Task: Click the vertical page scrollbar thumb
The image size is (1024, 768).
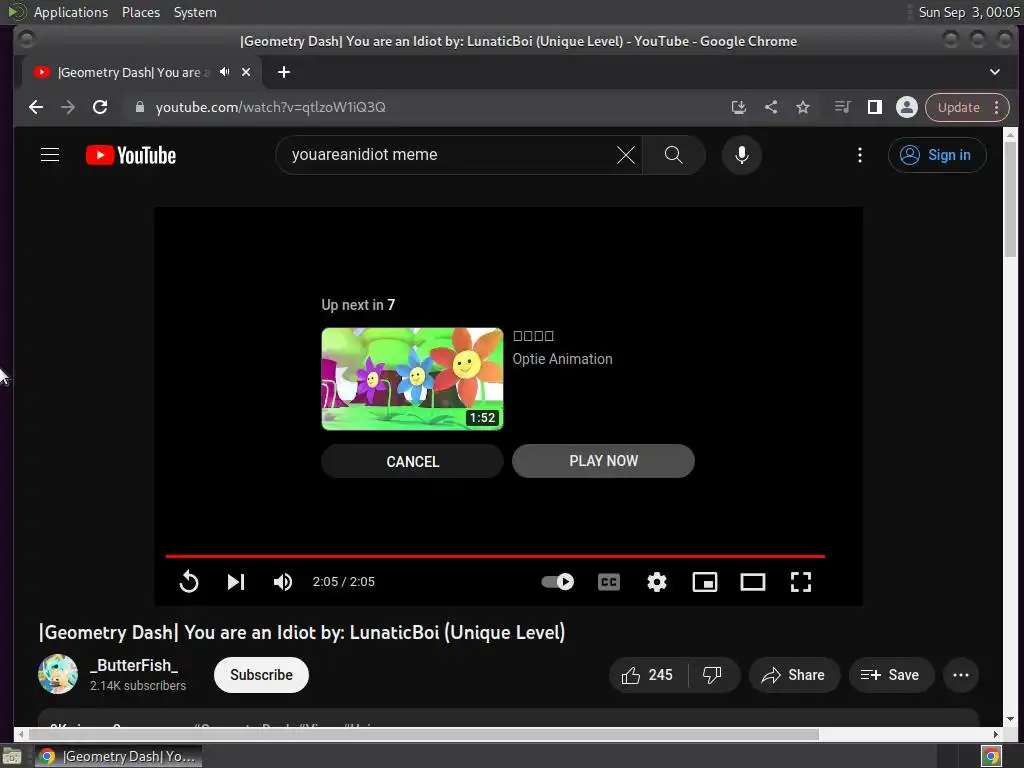Action: (x=1010, y=199)
